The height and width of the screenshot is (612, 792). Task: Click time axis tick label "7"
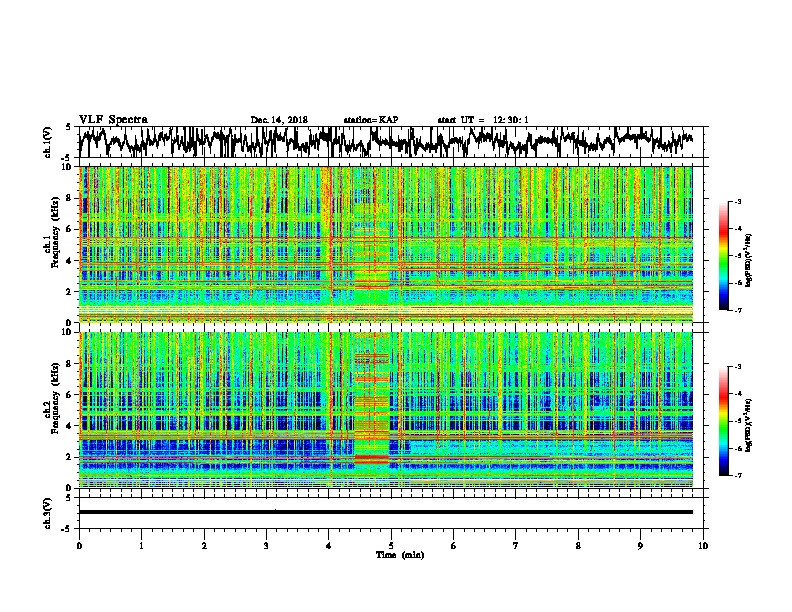(x=516, y=546)
